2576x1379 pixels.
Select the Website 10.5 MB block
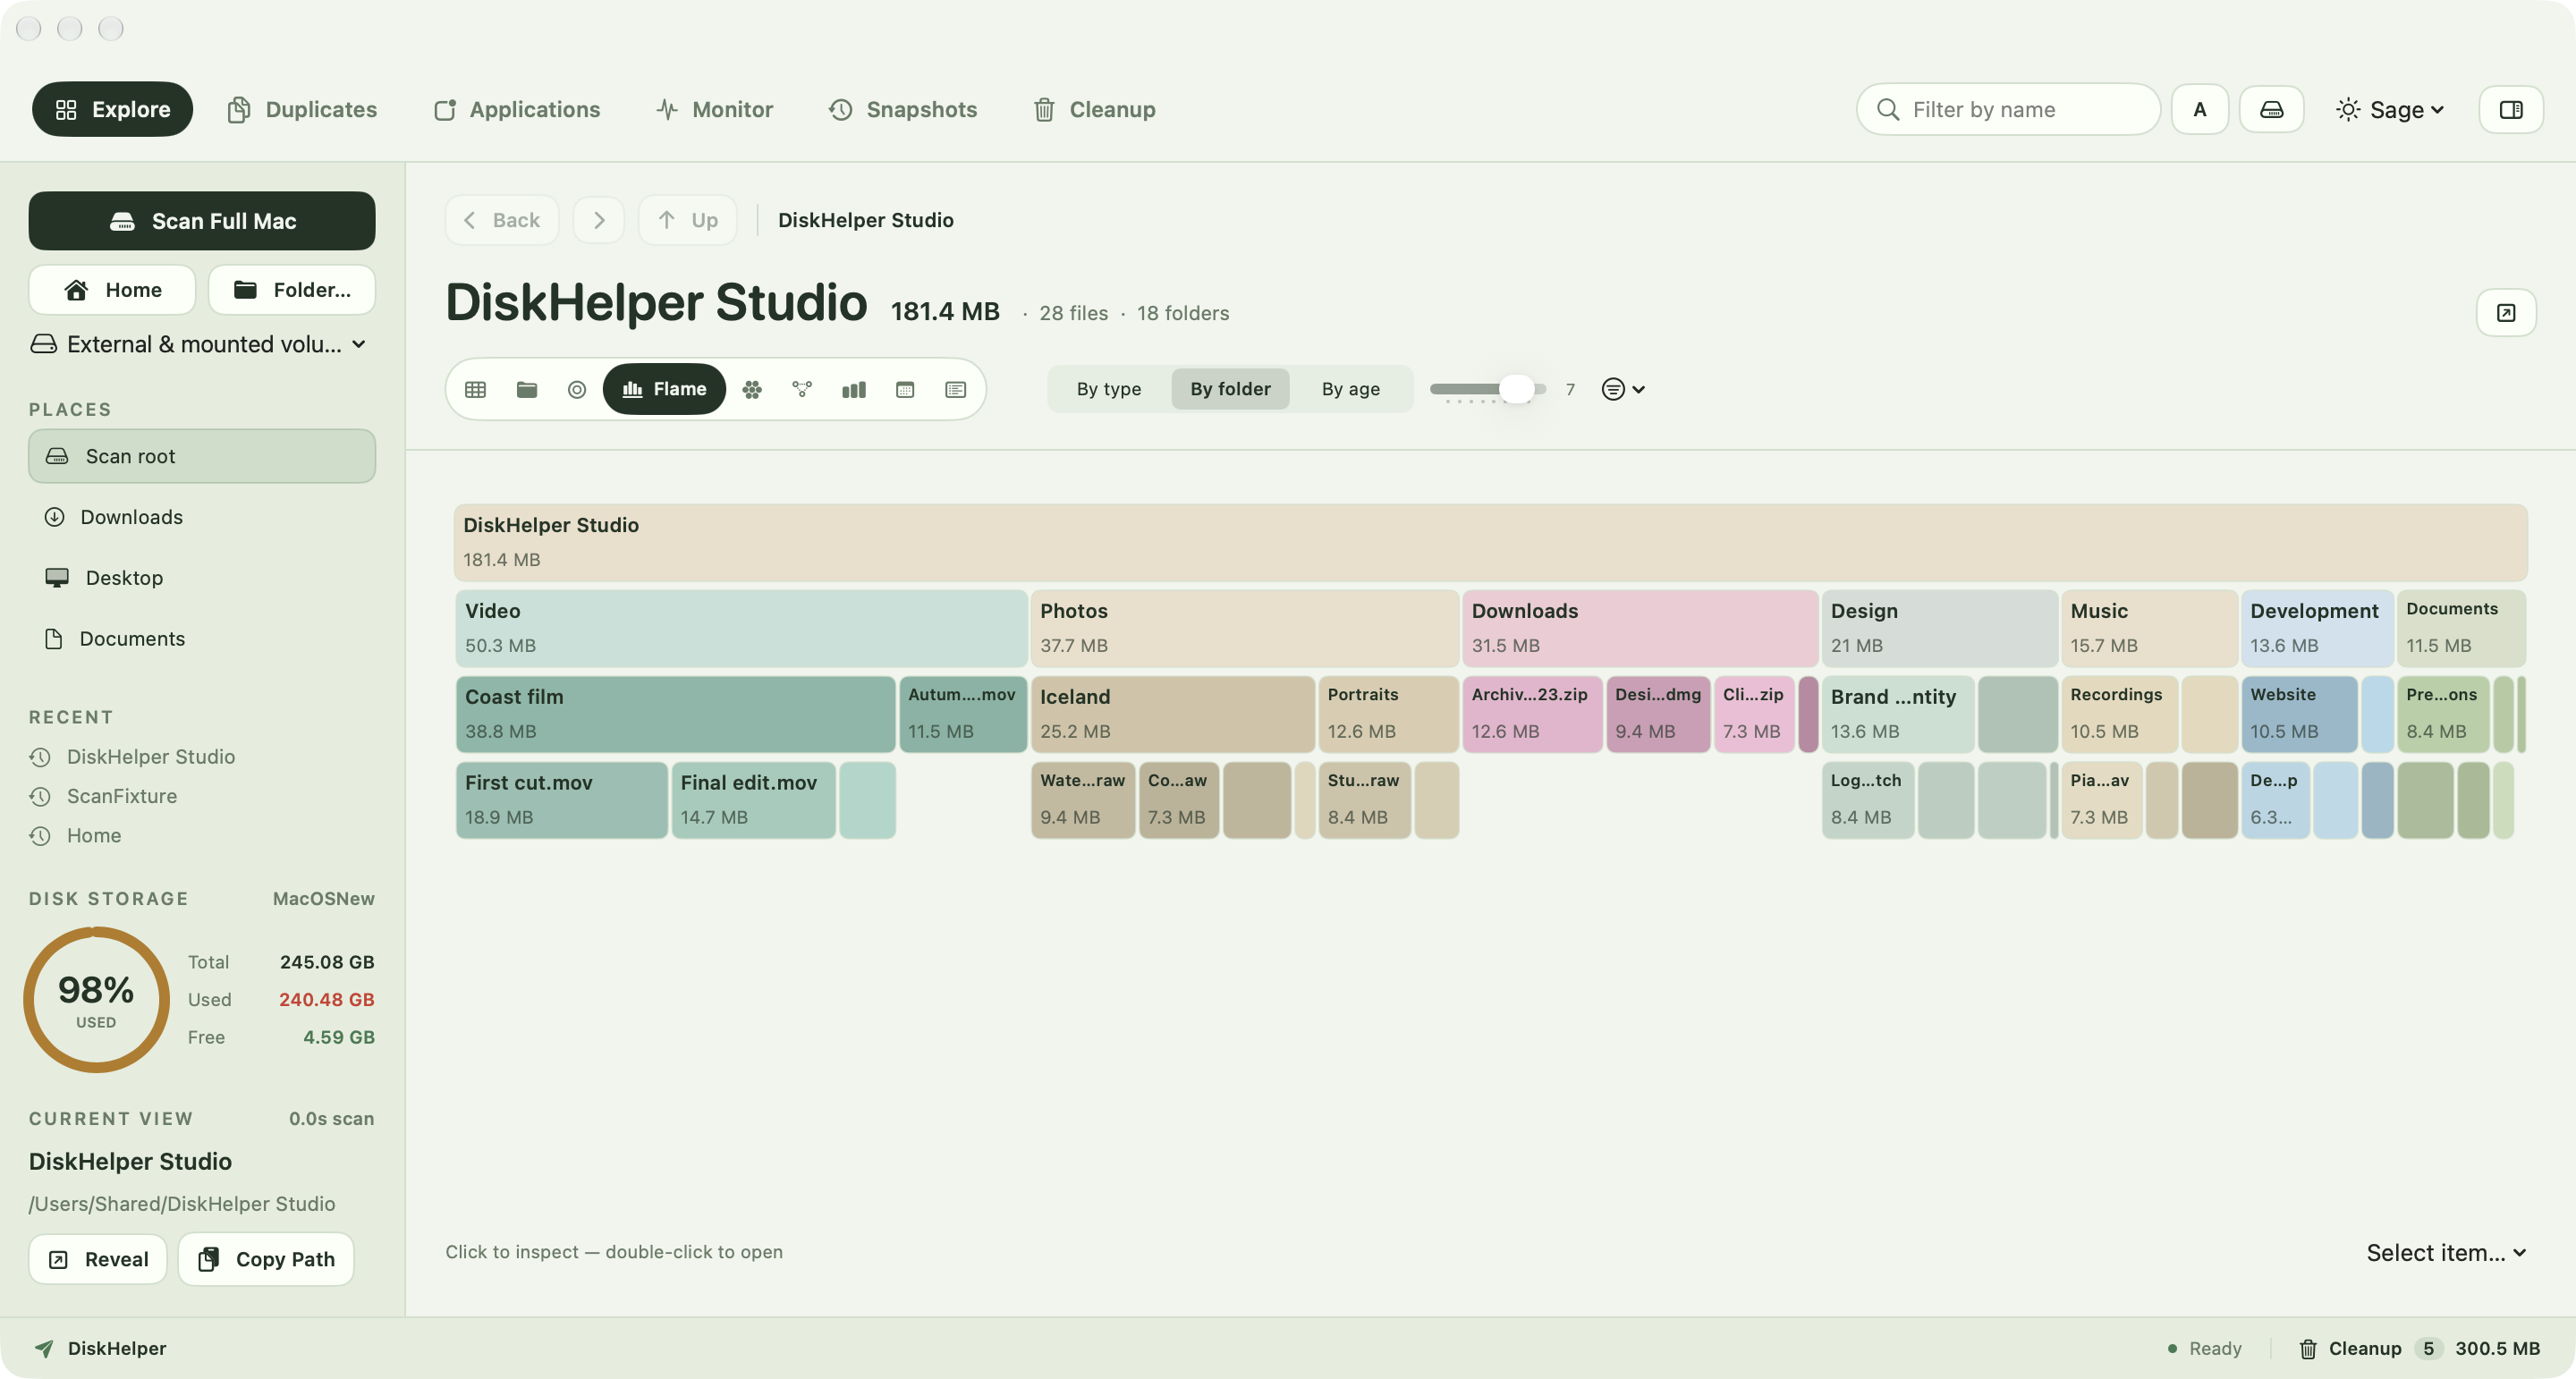(2299, 714)
